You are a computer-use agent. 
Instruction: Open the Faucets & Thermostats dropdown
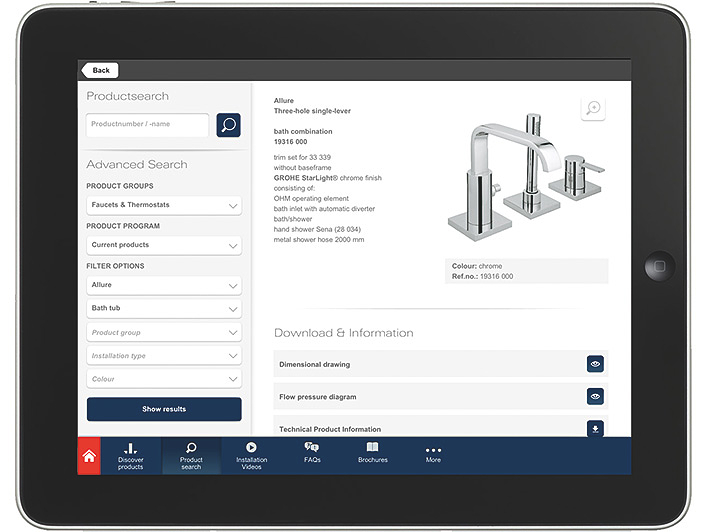pos(164,205)
